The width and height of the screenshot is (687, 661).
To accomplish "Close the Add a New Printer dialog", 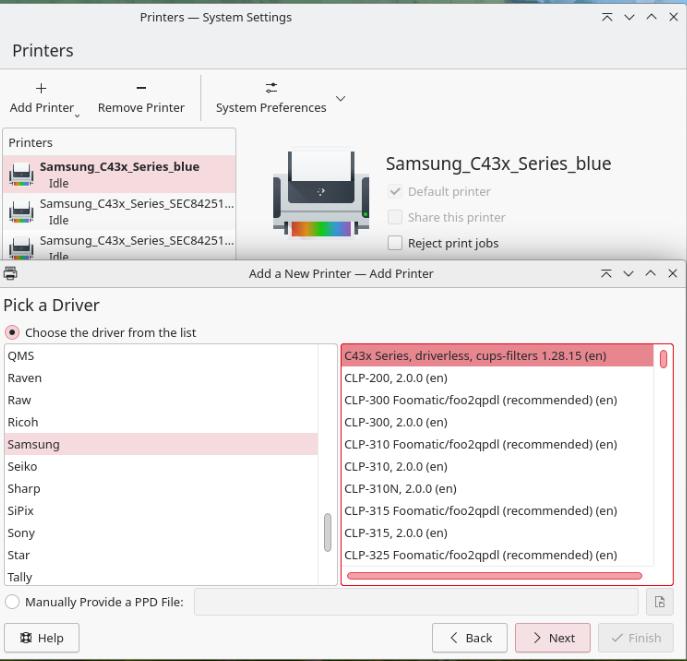I will [673, 273].
